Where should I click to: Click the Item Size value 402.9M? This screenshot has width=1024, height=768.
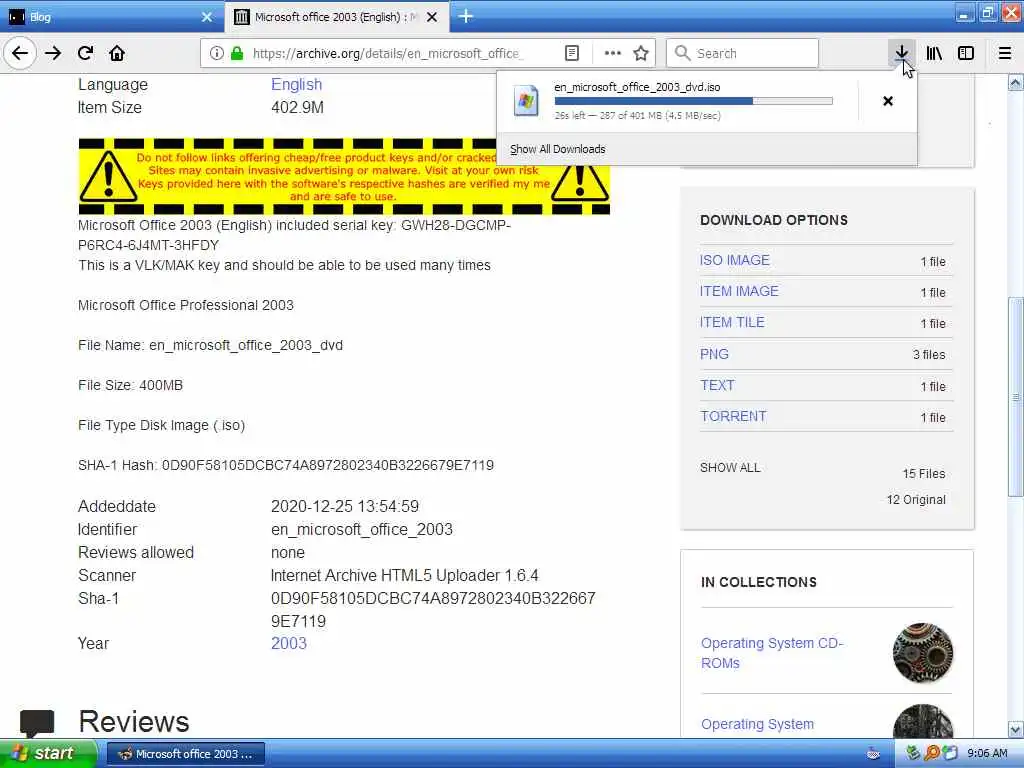[297, 107]
